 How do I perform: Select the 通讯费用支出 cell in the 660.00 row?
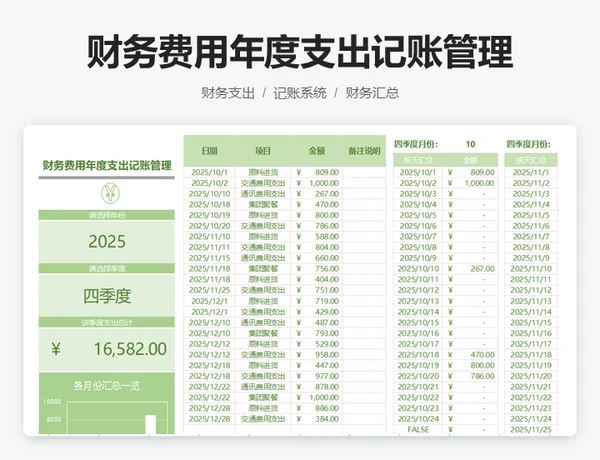point(263,258)
